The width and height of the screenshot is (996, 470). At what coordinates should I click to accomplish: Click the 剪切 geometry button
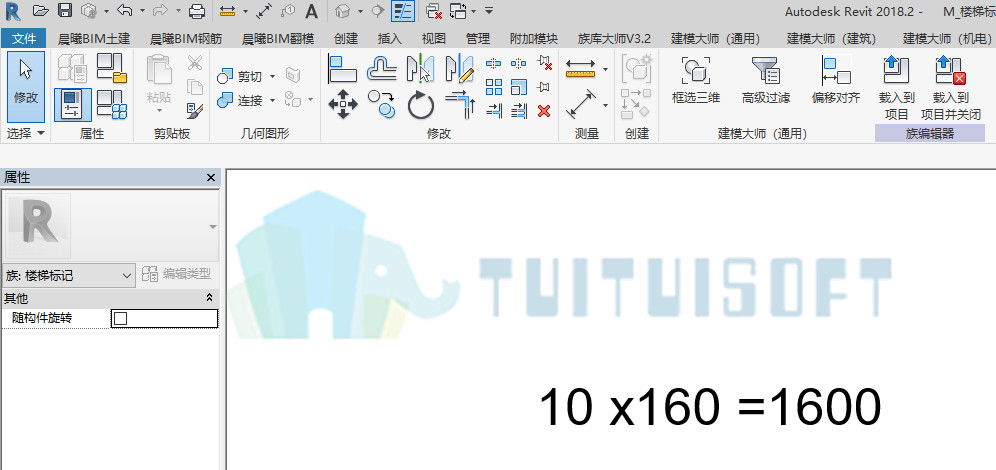239,77
